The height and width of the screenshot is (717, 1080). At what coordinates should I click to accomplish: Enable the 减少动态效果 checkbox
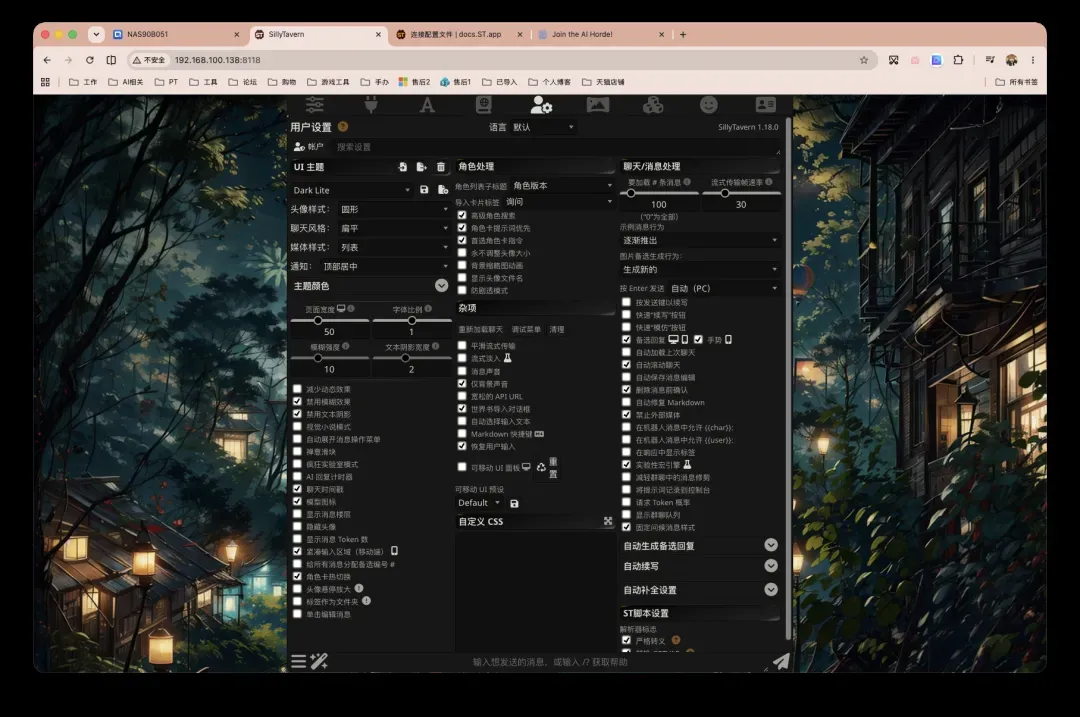click(298, 388)
